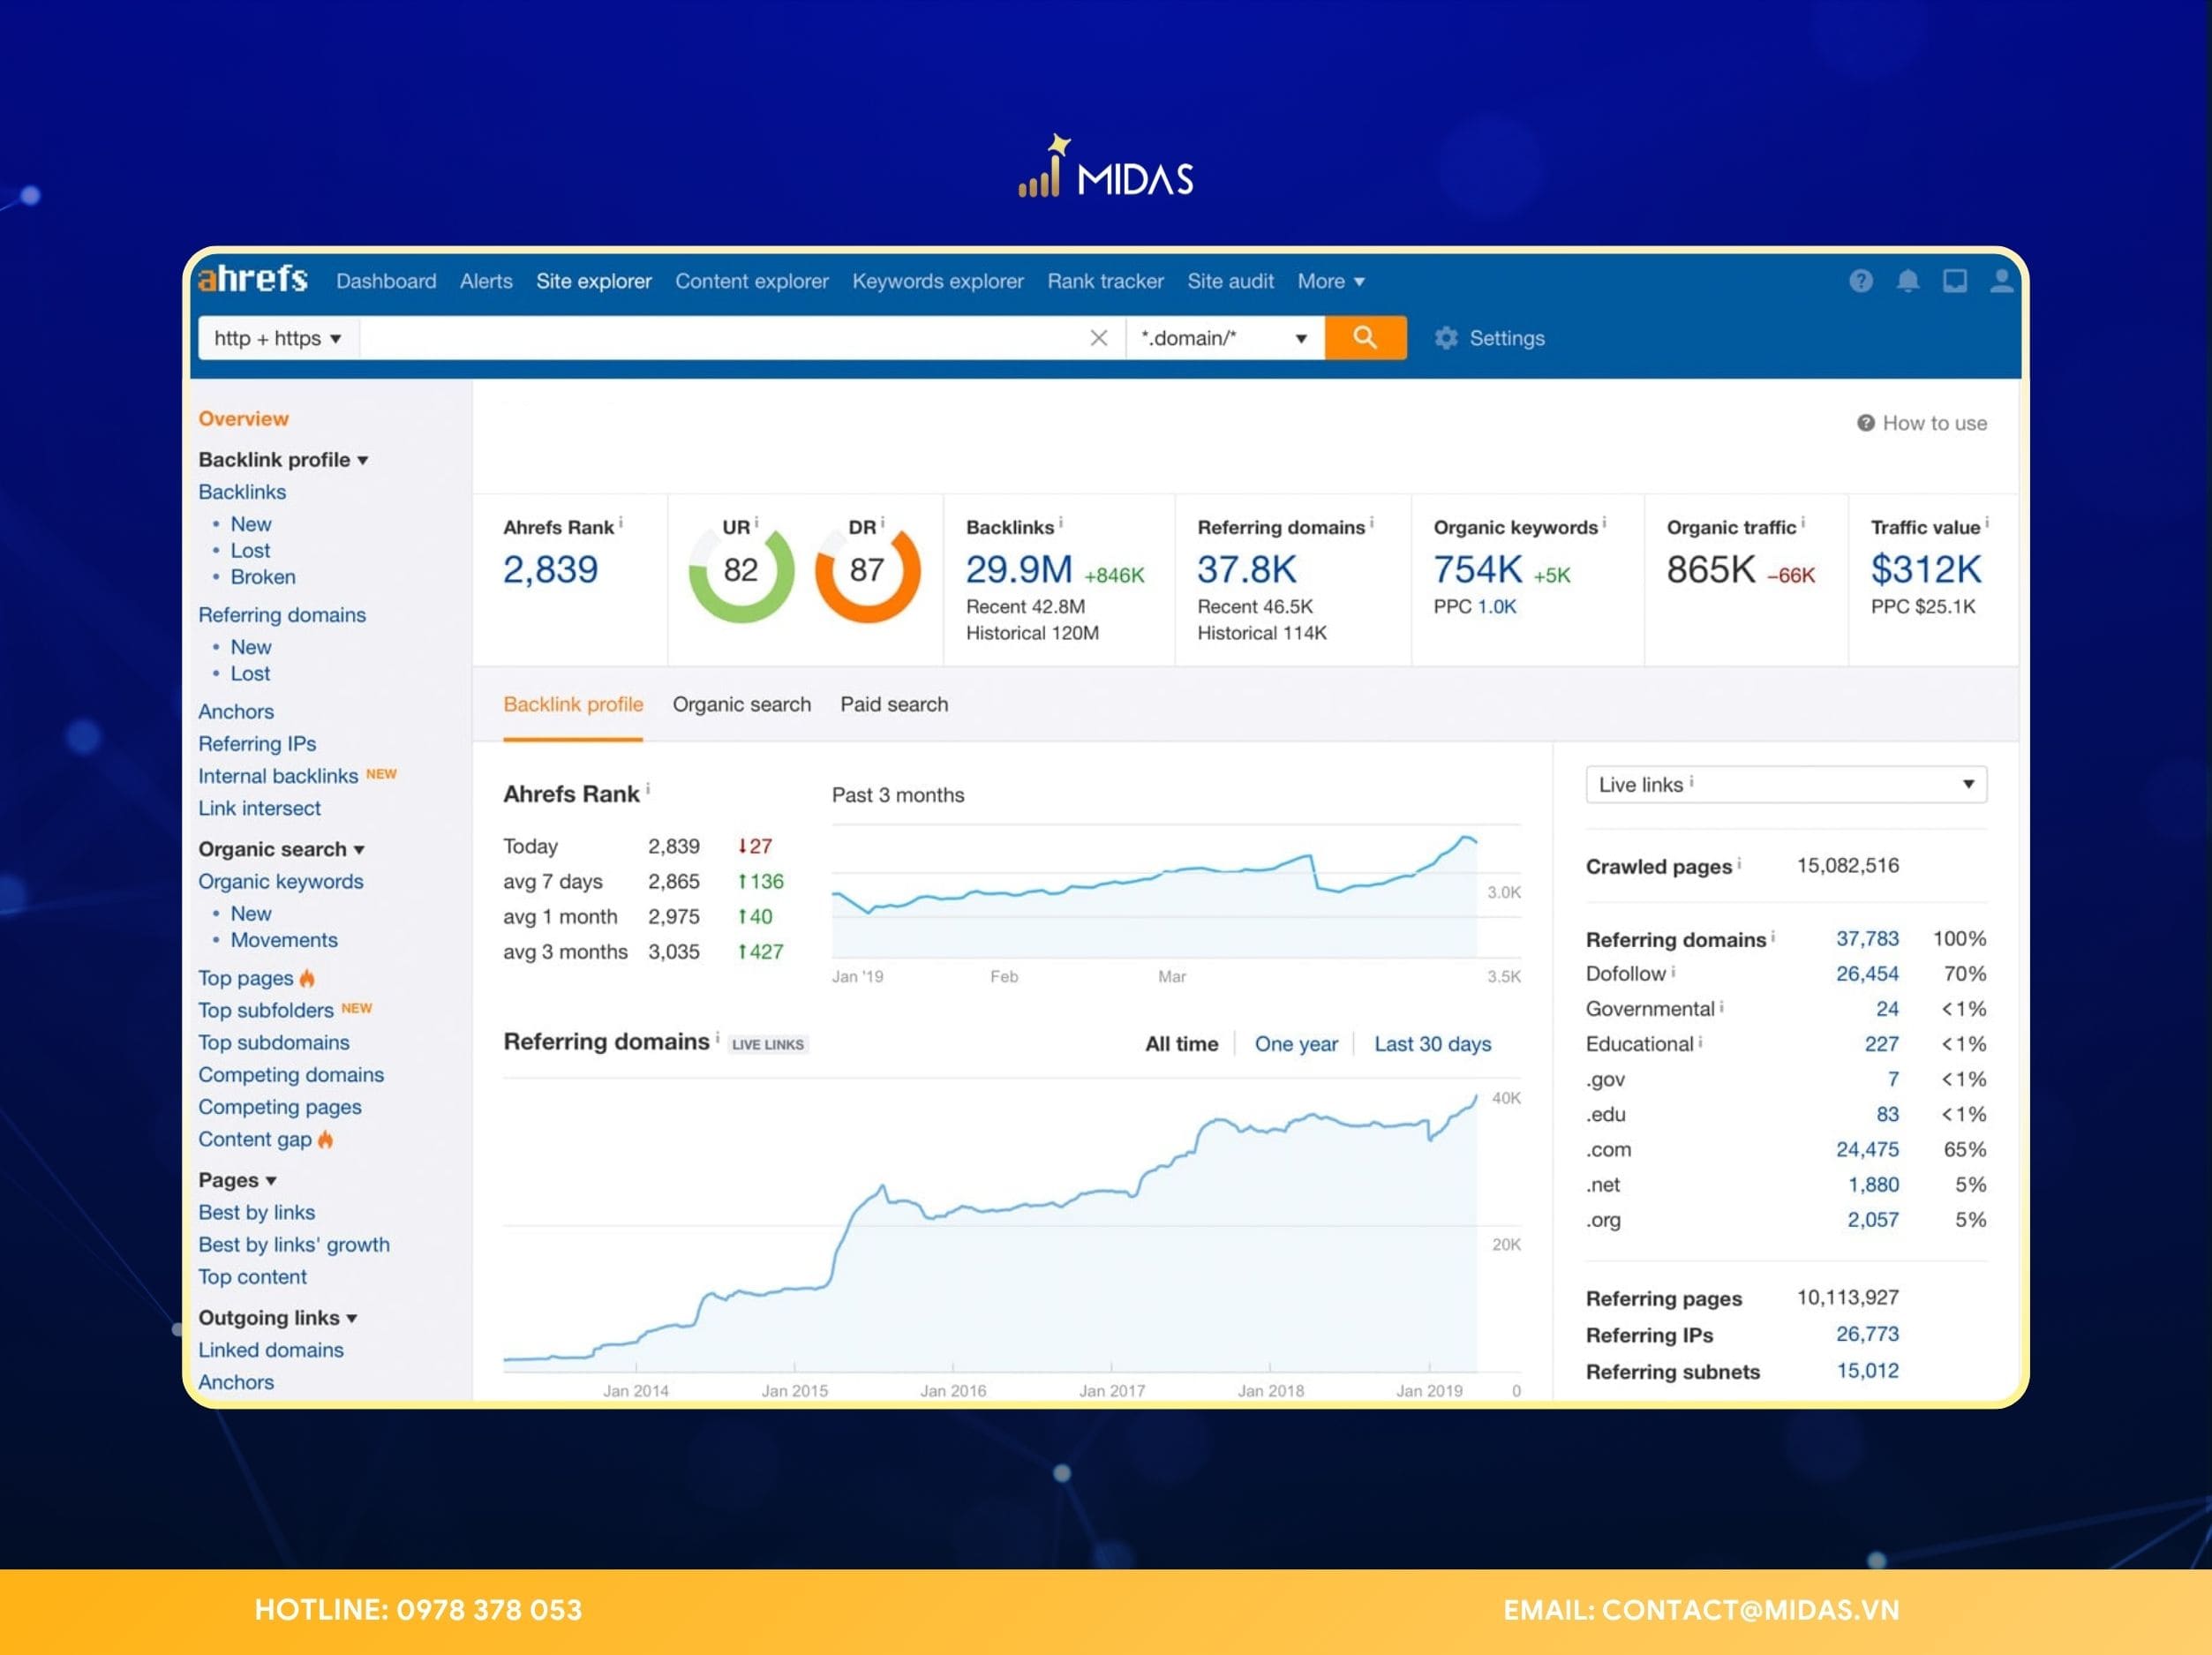Viewport: 2212px width, 1655px height.
Task: Click the Referring IPs count 26,773
Action: point(1867,1334)
